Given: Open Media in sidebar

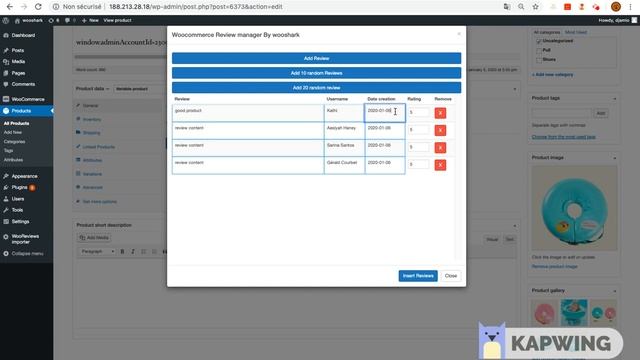Looking at the screenshot, I should click(18, 62).
